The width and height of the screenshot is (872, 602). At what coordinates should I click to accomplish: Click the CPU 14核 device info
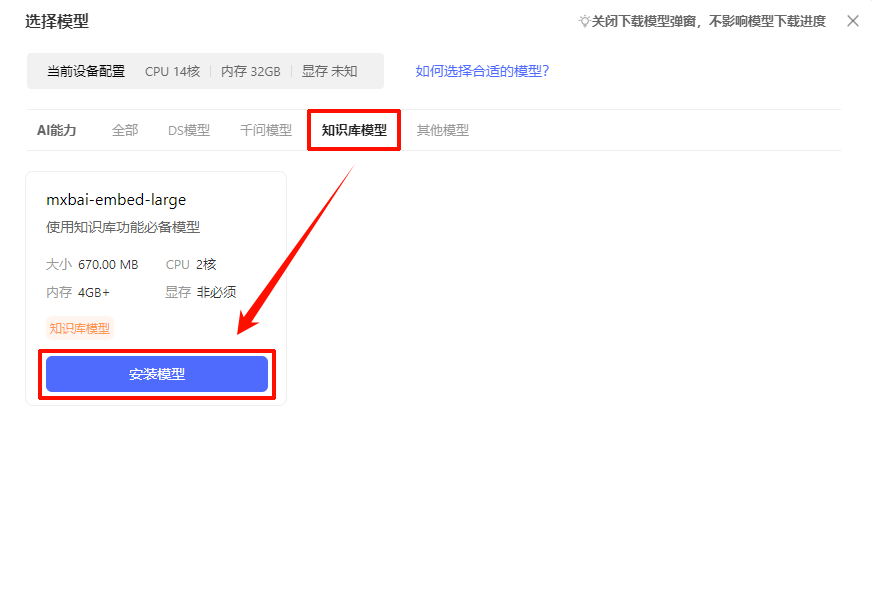point(172,71)
